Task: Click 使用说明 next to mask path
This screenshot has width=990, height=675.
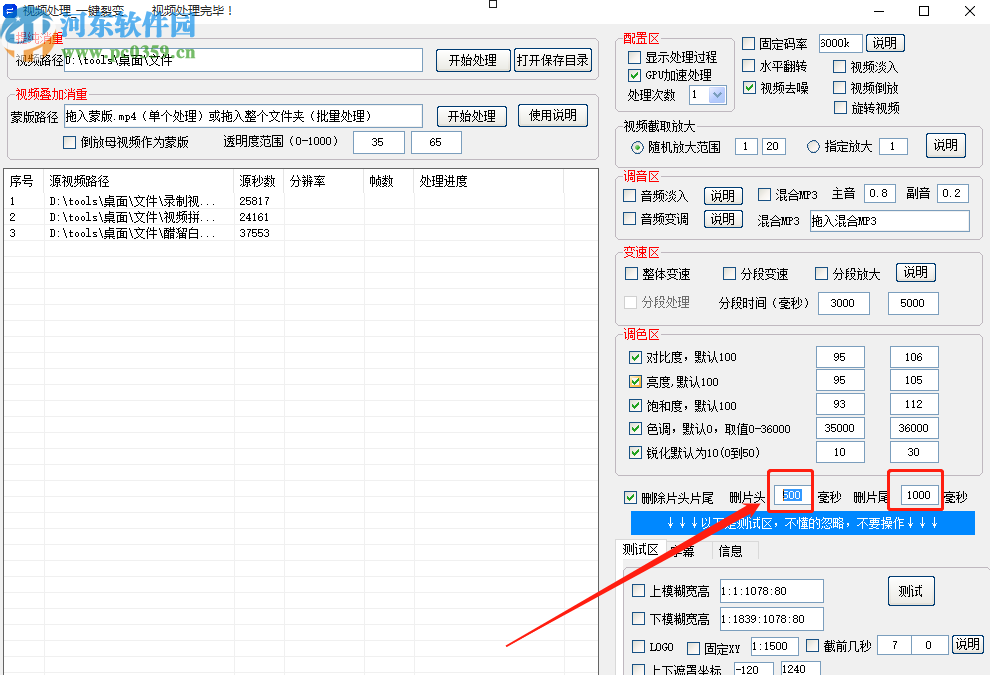Action: pyautogui.click(x=553, y=115)
